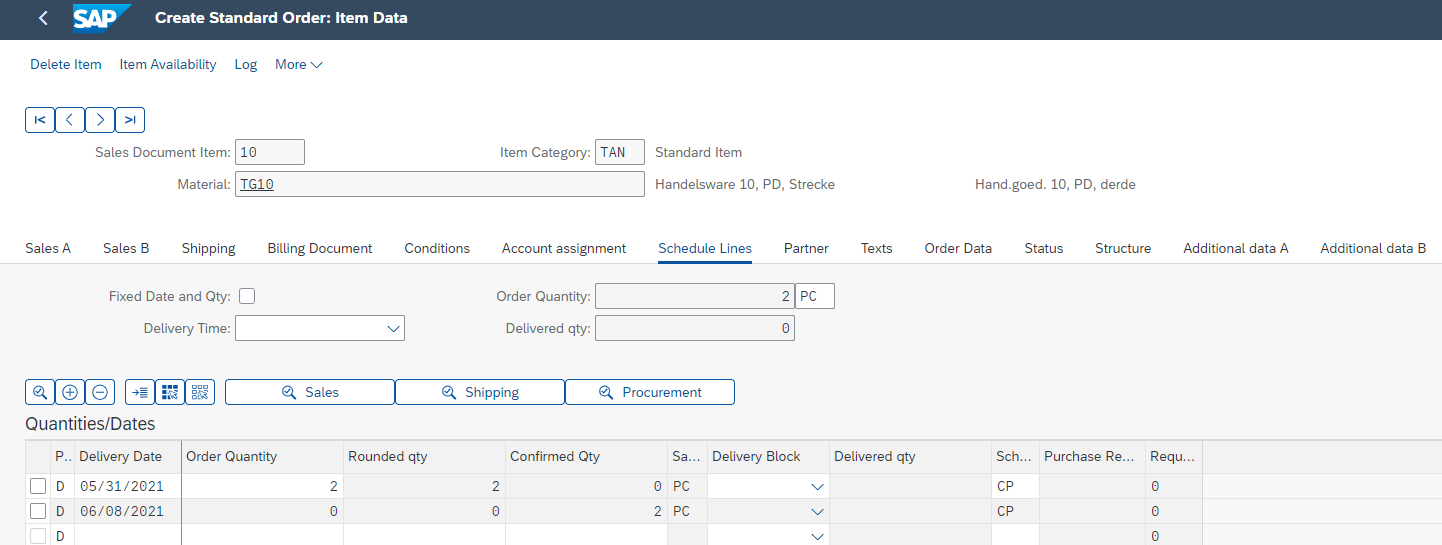Remove schedule line with minus icon

(x=100, y=392)
